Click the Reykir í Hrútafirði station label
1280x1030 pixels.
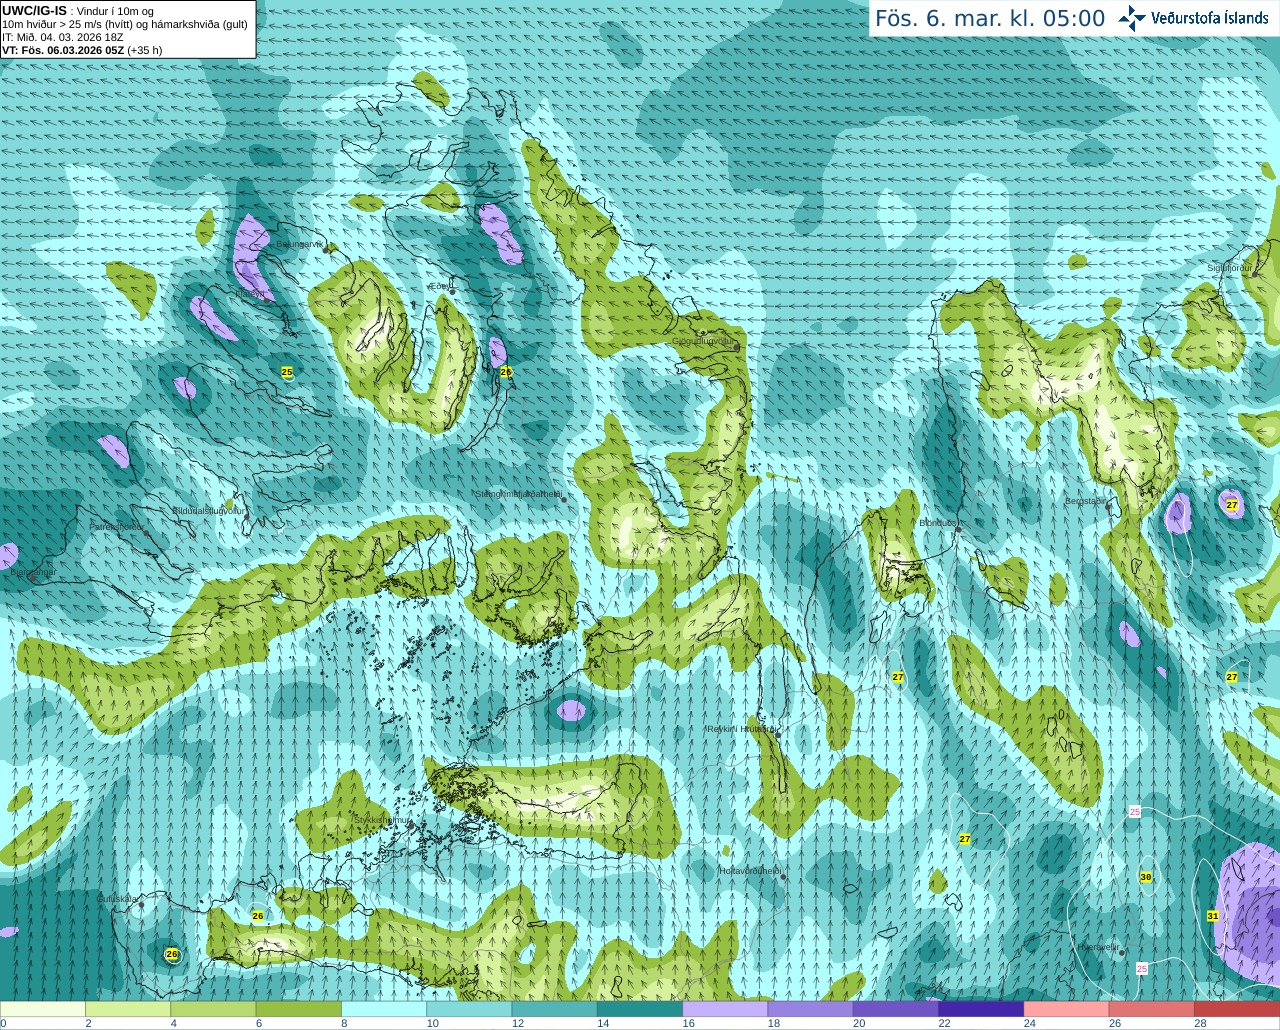[x=741, y=729]
